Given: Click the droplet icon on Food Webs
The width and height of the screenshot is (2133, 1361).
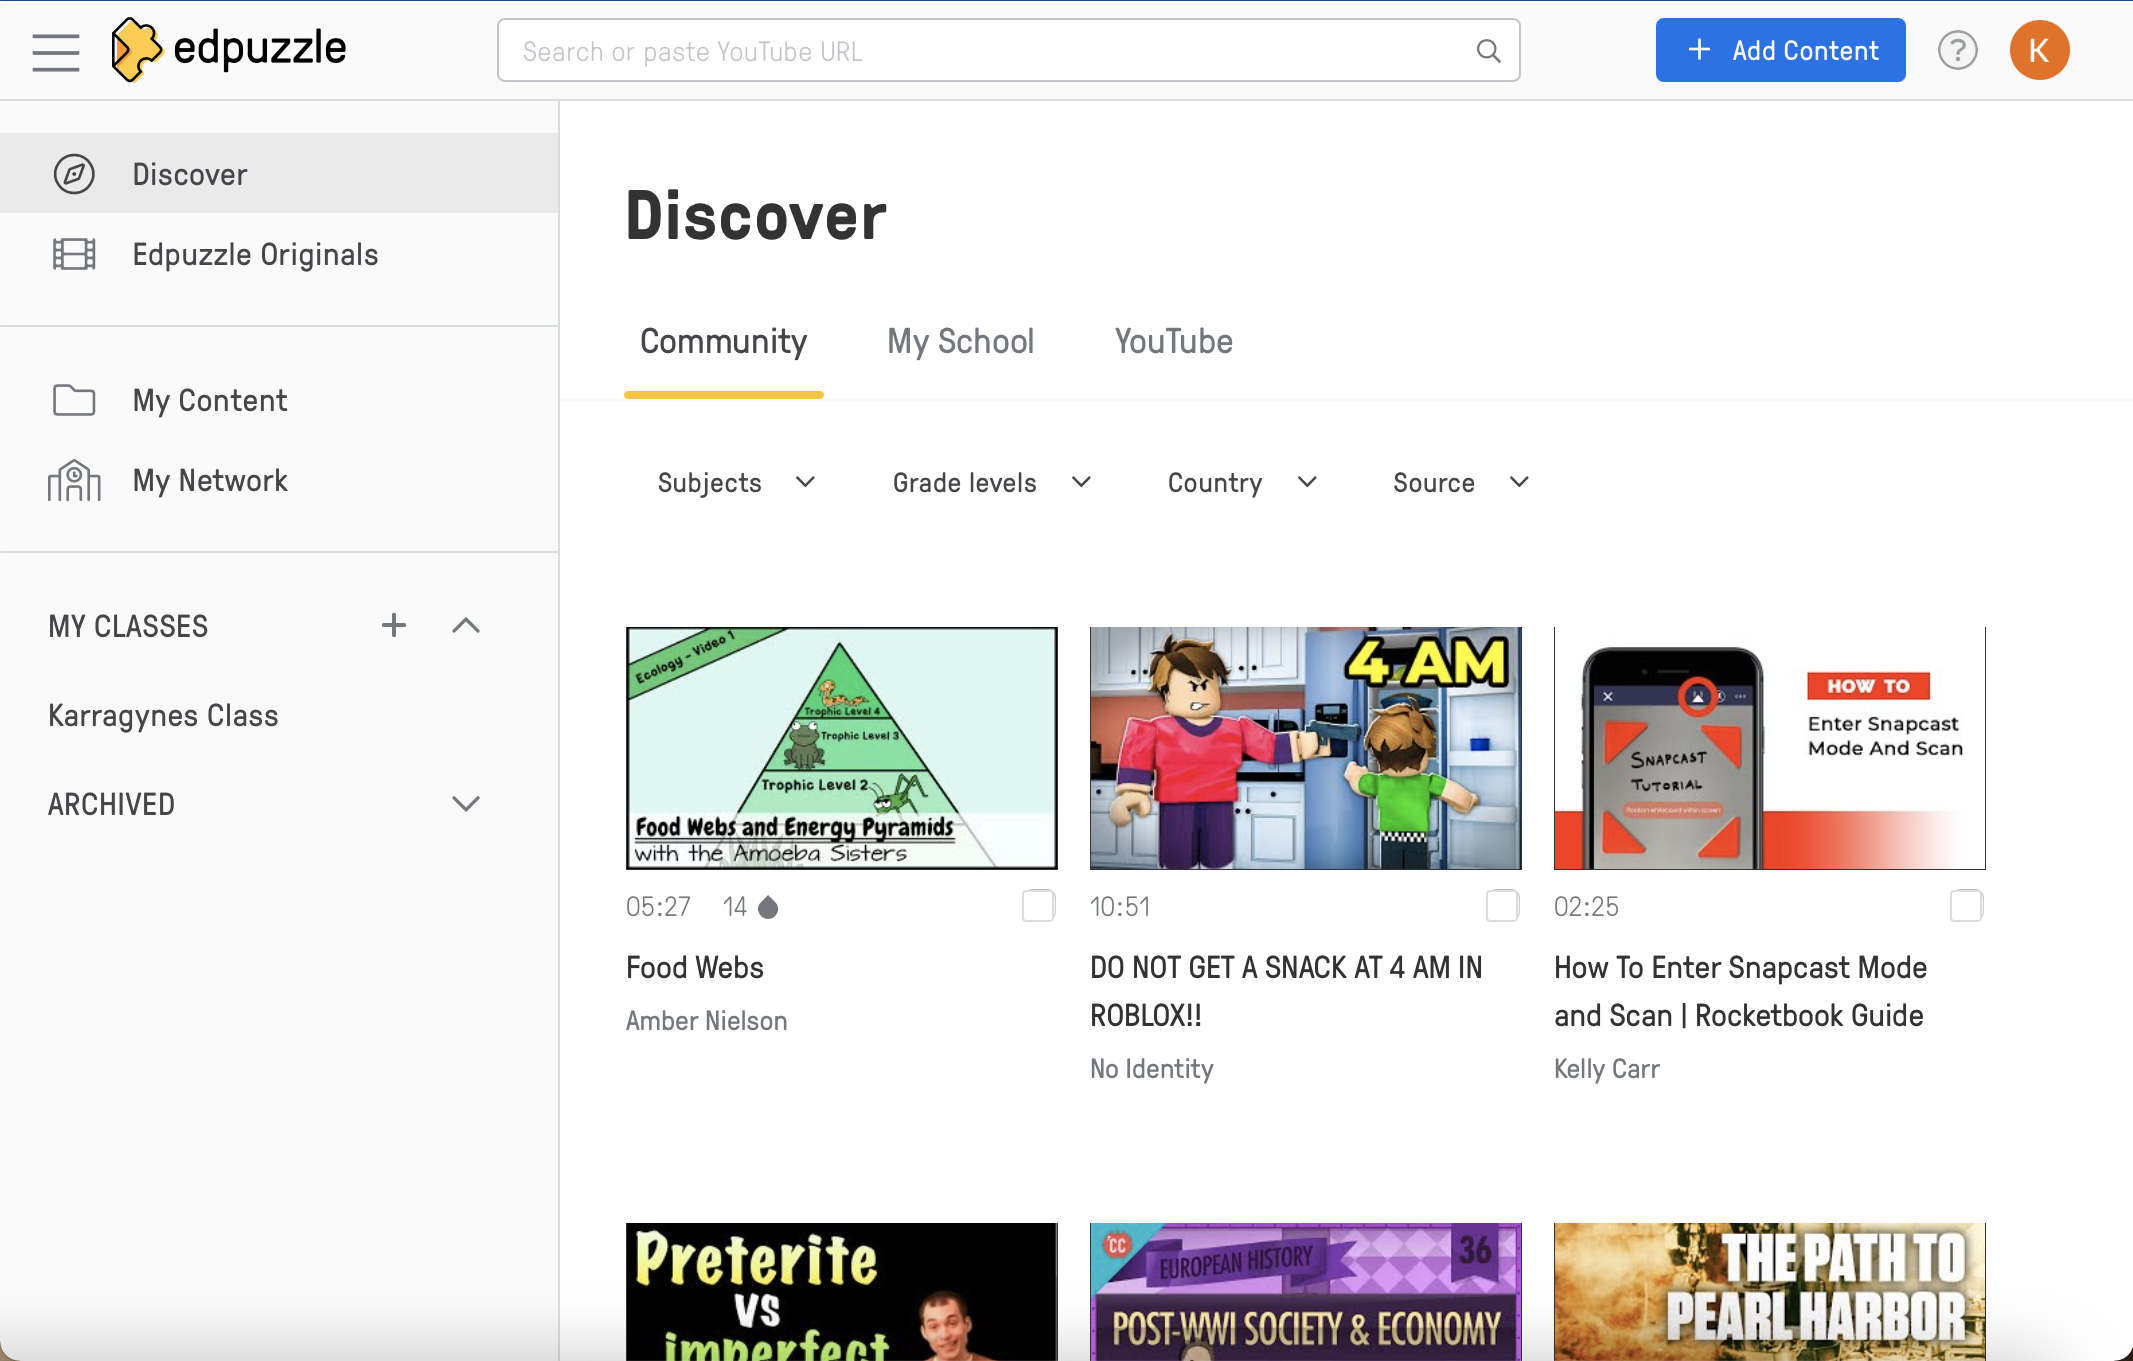Looking at the screenshot, I should coord(768,907).
